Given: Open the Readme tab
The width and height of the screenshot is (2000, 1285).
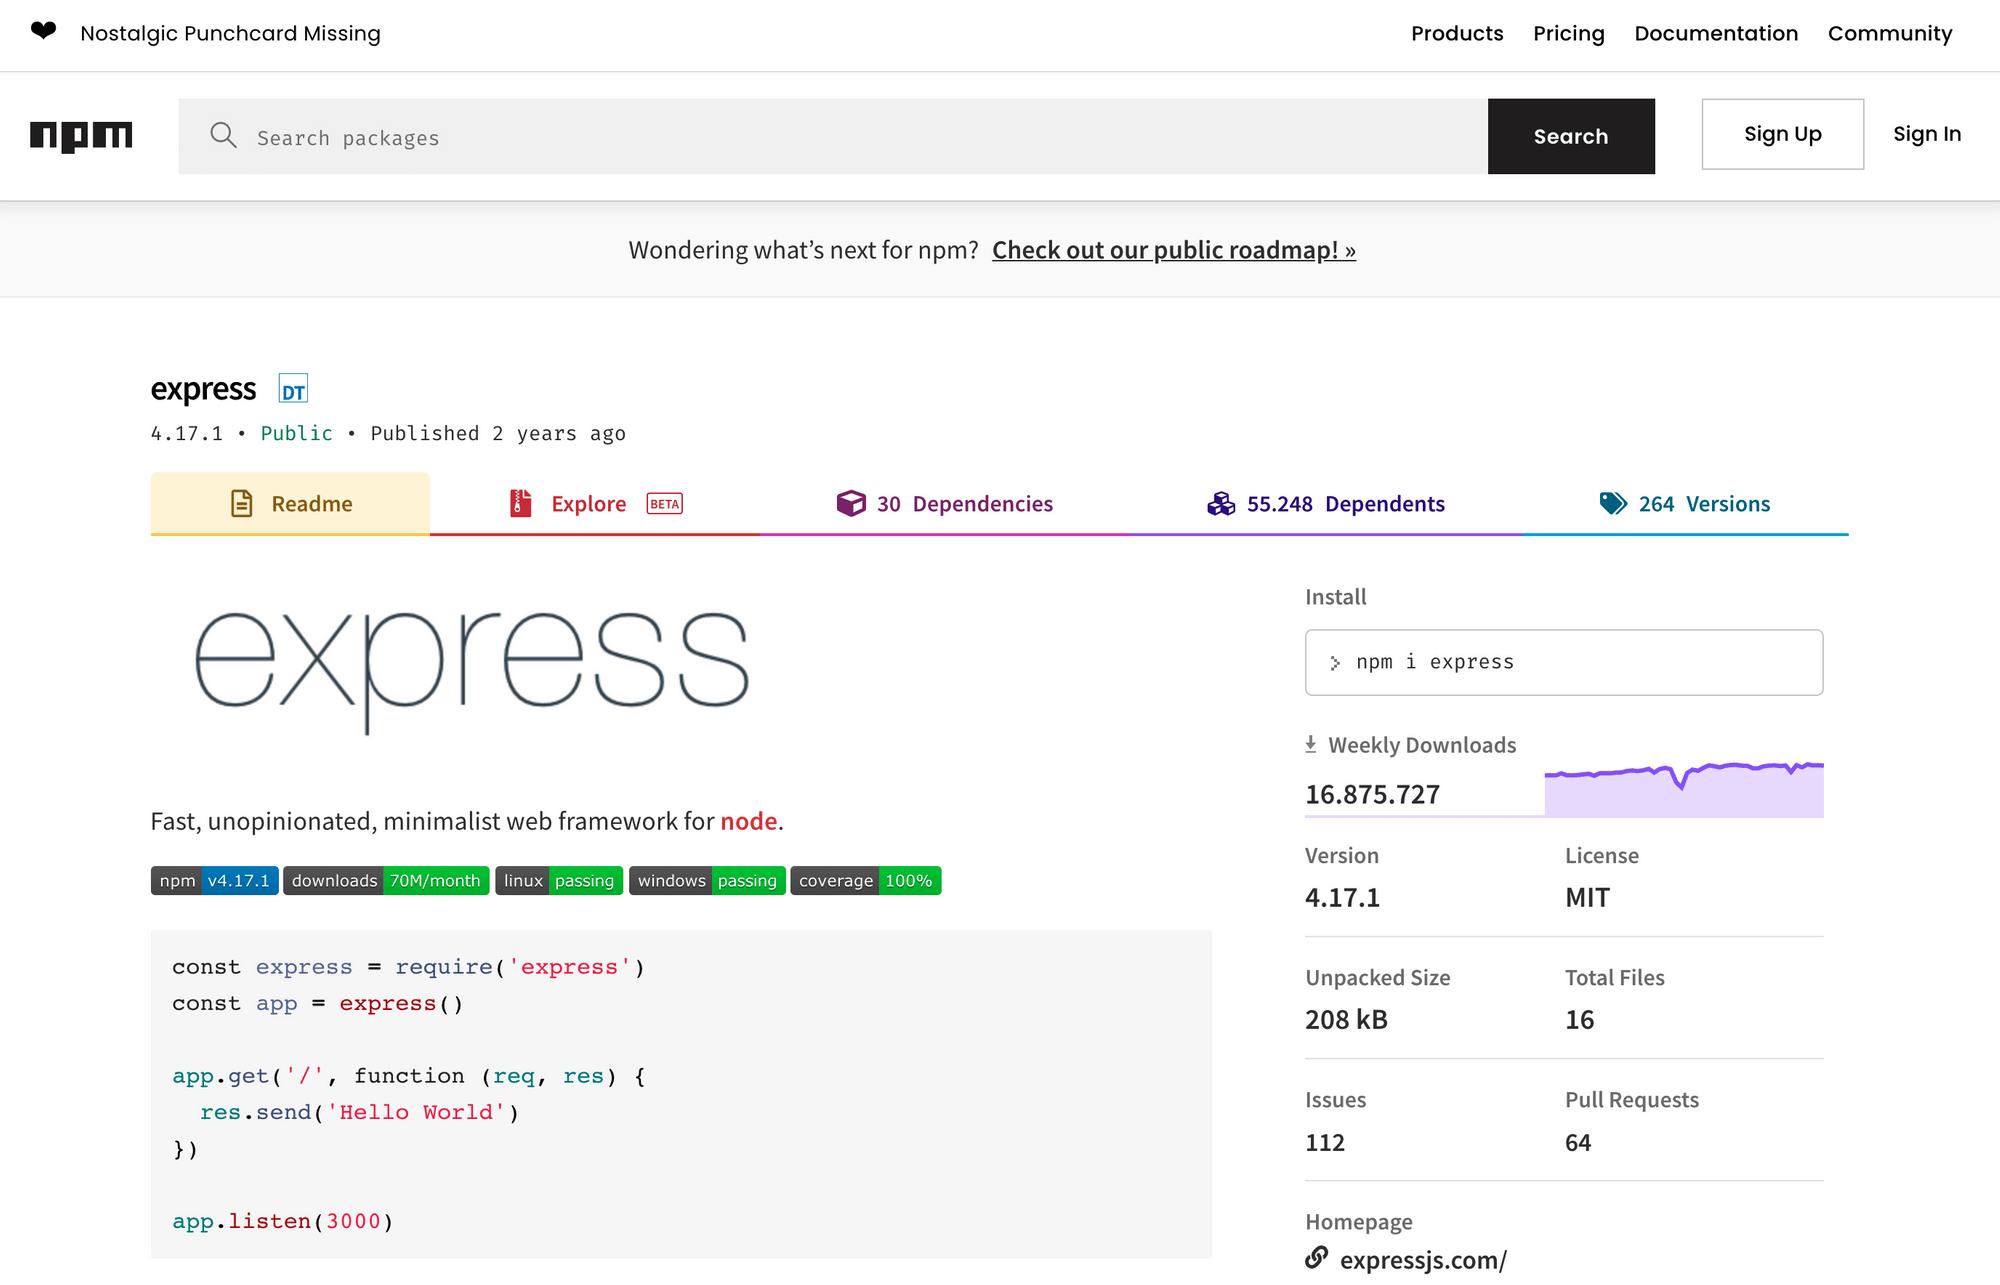Looking at the screenshot, I should pos(290,504).
